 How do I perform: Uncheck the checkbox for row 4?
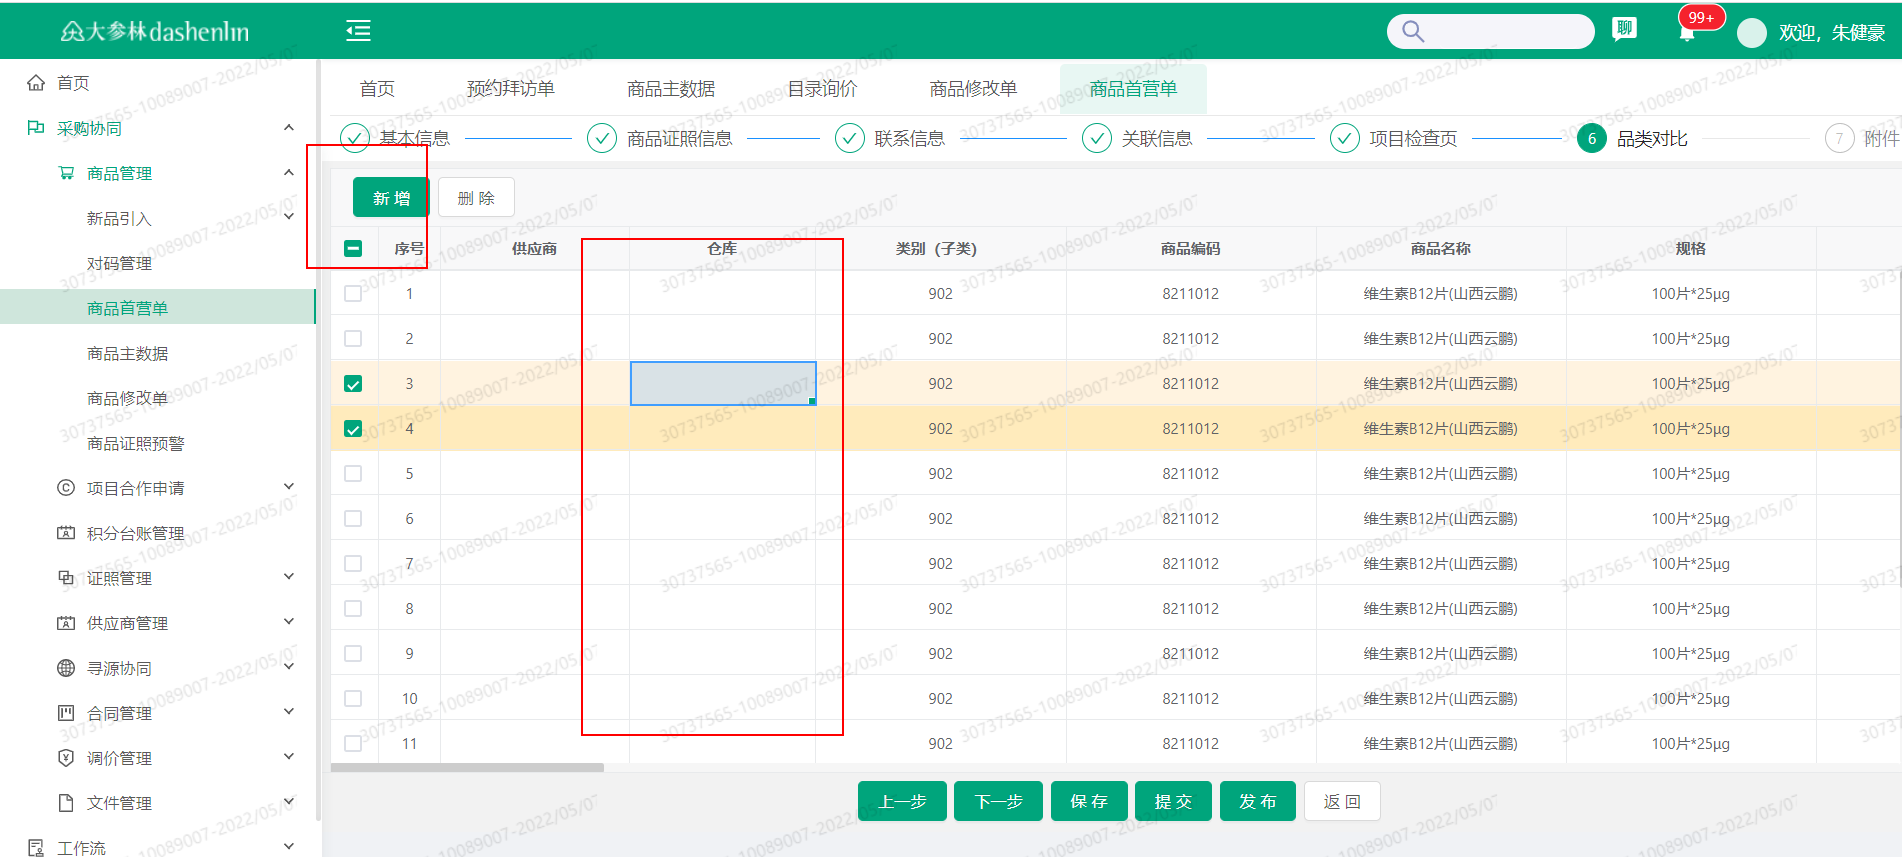click(353, 428)
